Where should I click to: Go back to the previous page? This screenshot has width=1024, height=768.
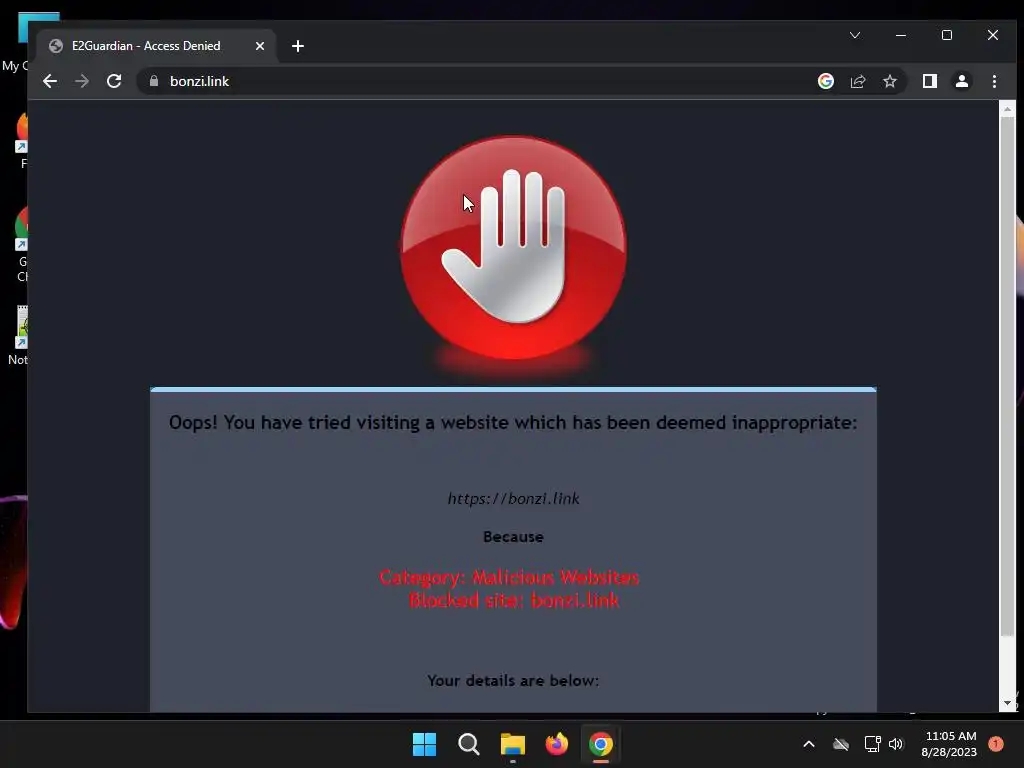click(50, 81)
